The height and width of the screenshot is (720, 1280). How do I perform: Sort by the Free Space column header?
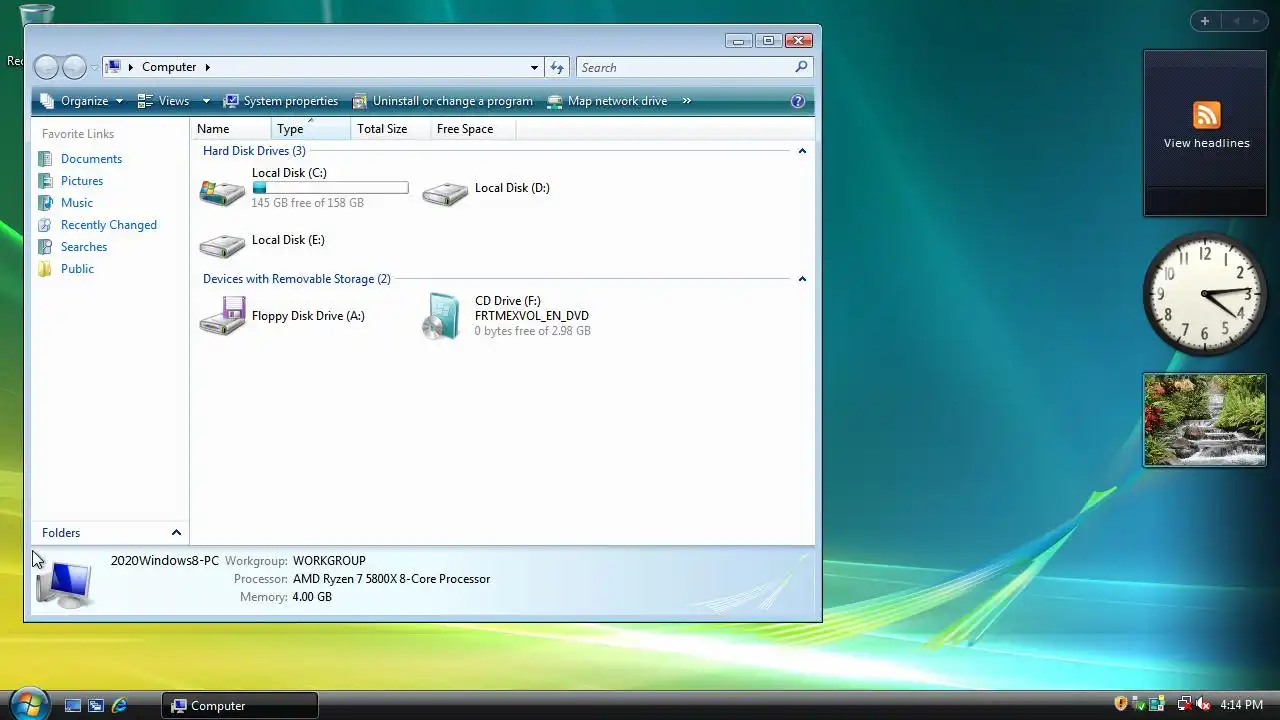[475, 129]
